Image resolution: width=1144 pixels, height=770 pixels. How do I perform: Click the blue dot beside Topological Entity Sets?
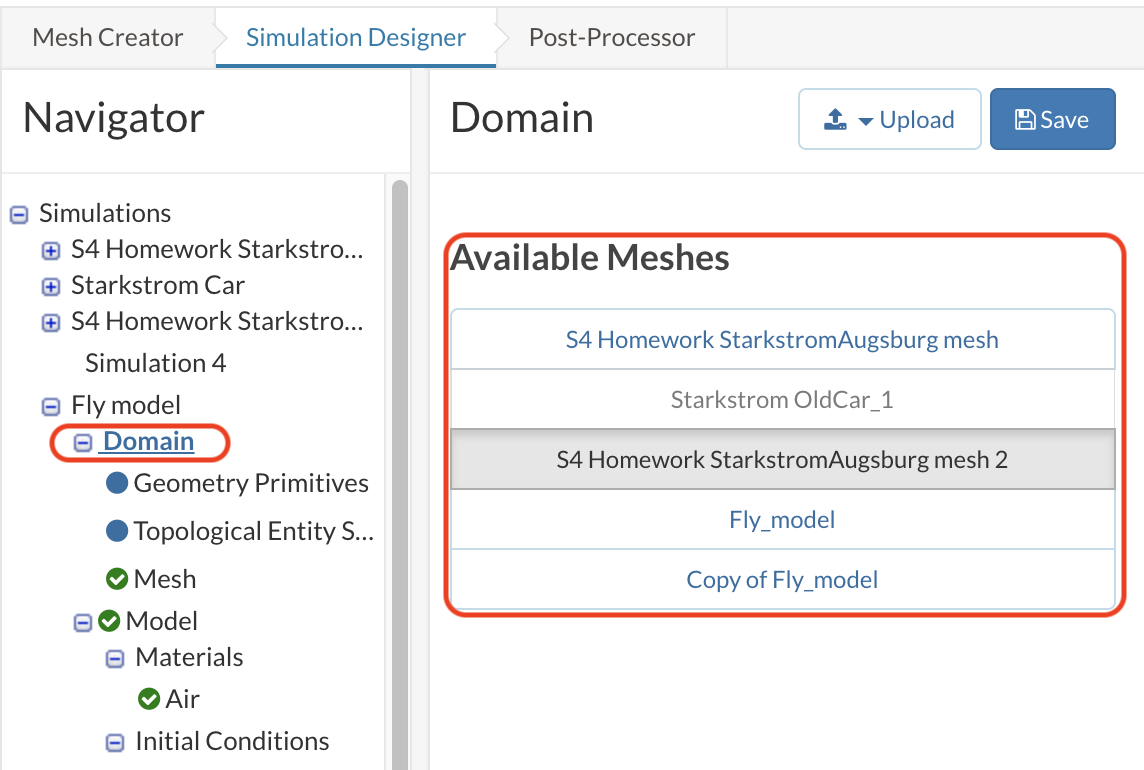117,531
